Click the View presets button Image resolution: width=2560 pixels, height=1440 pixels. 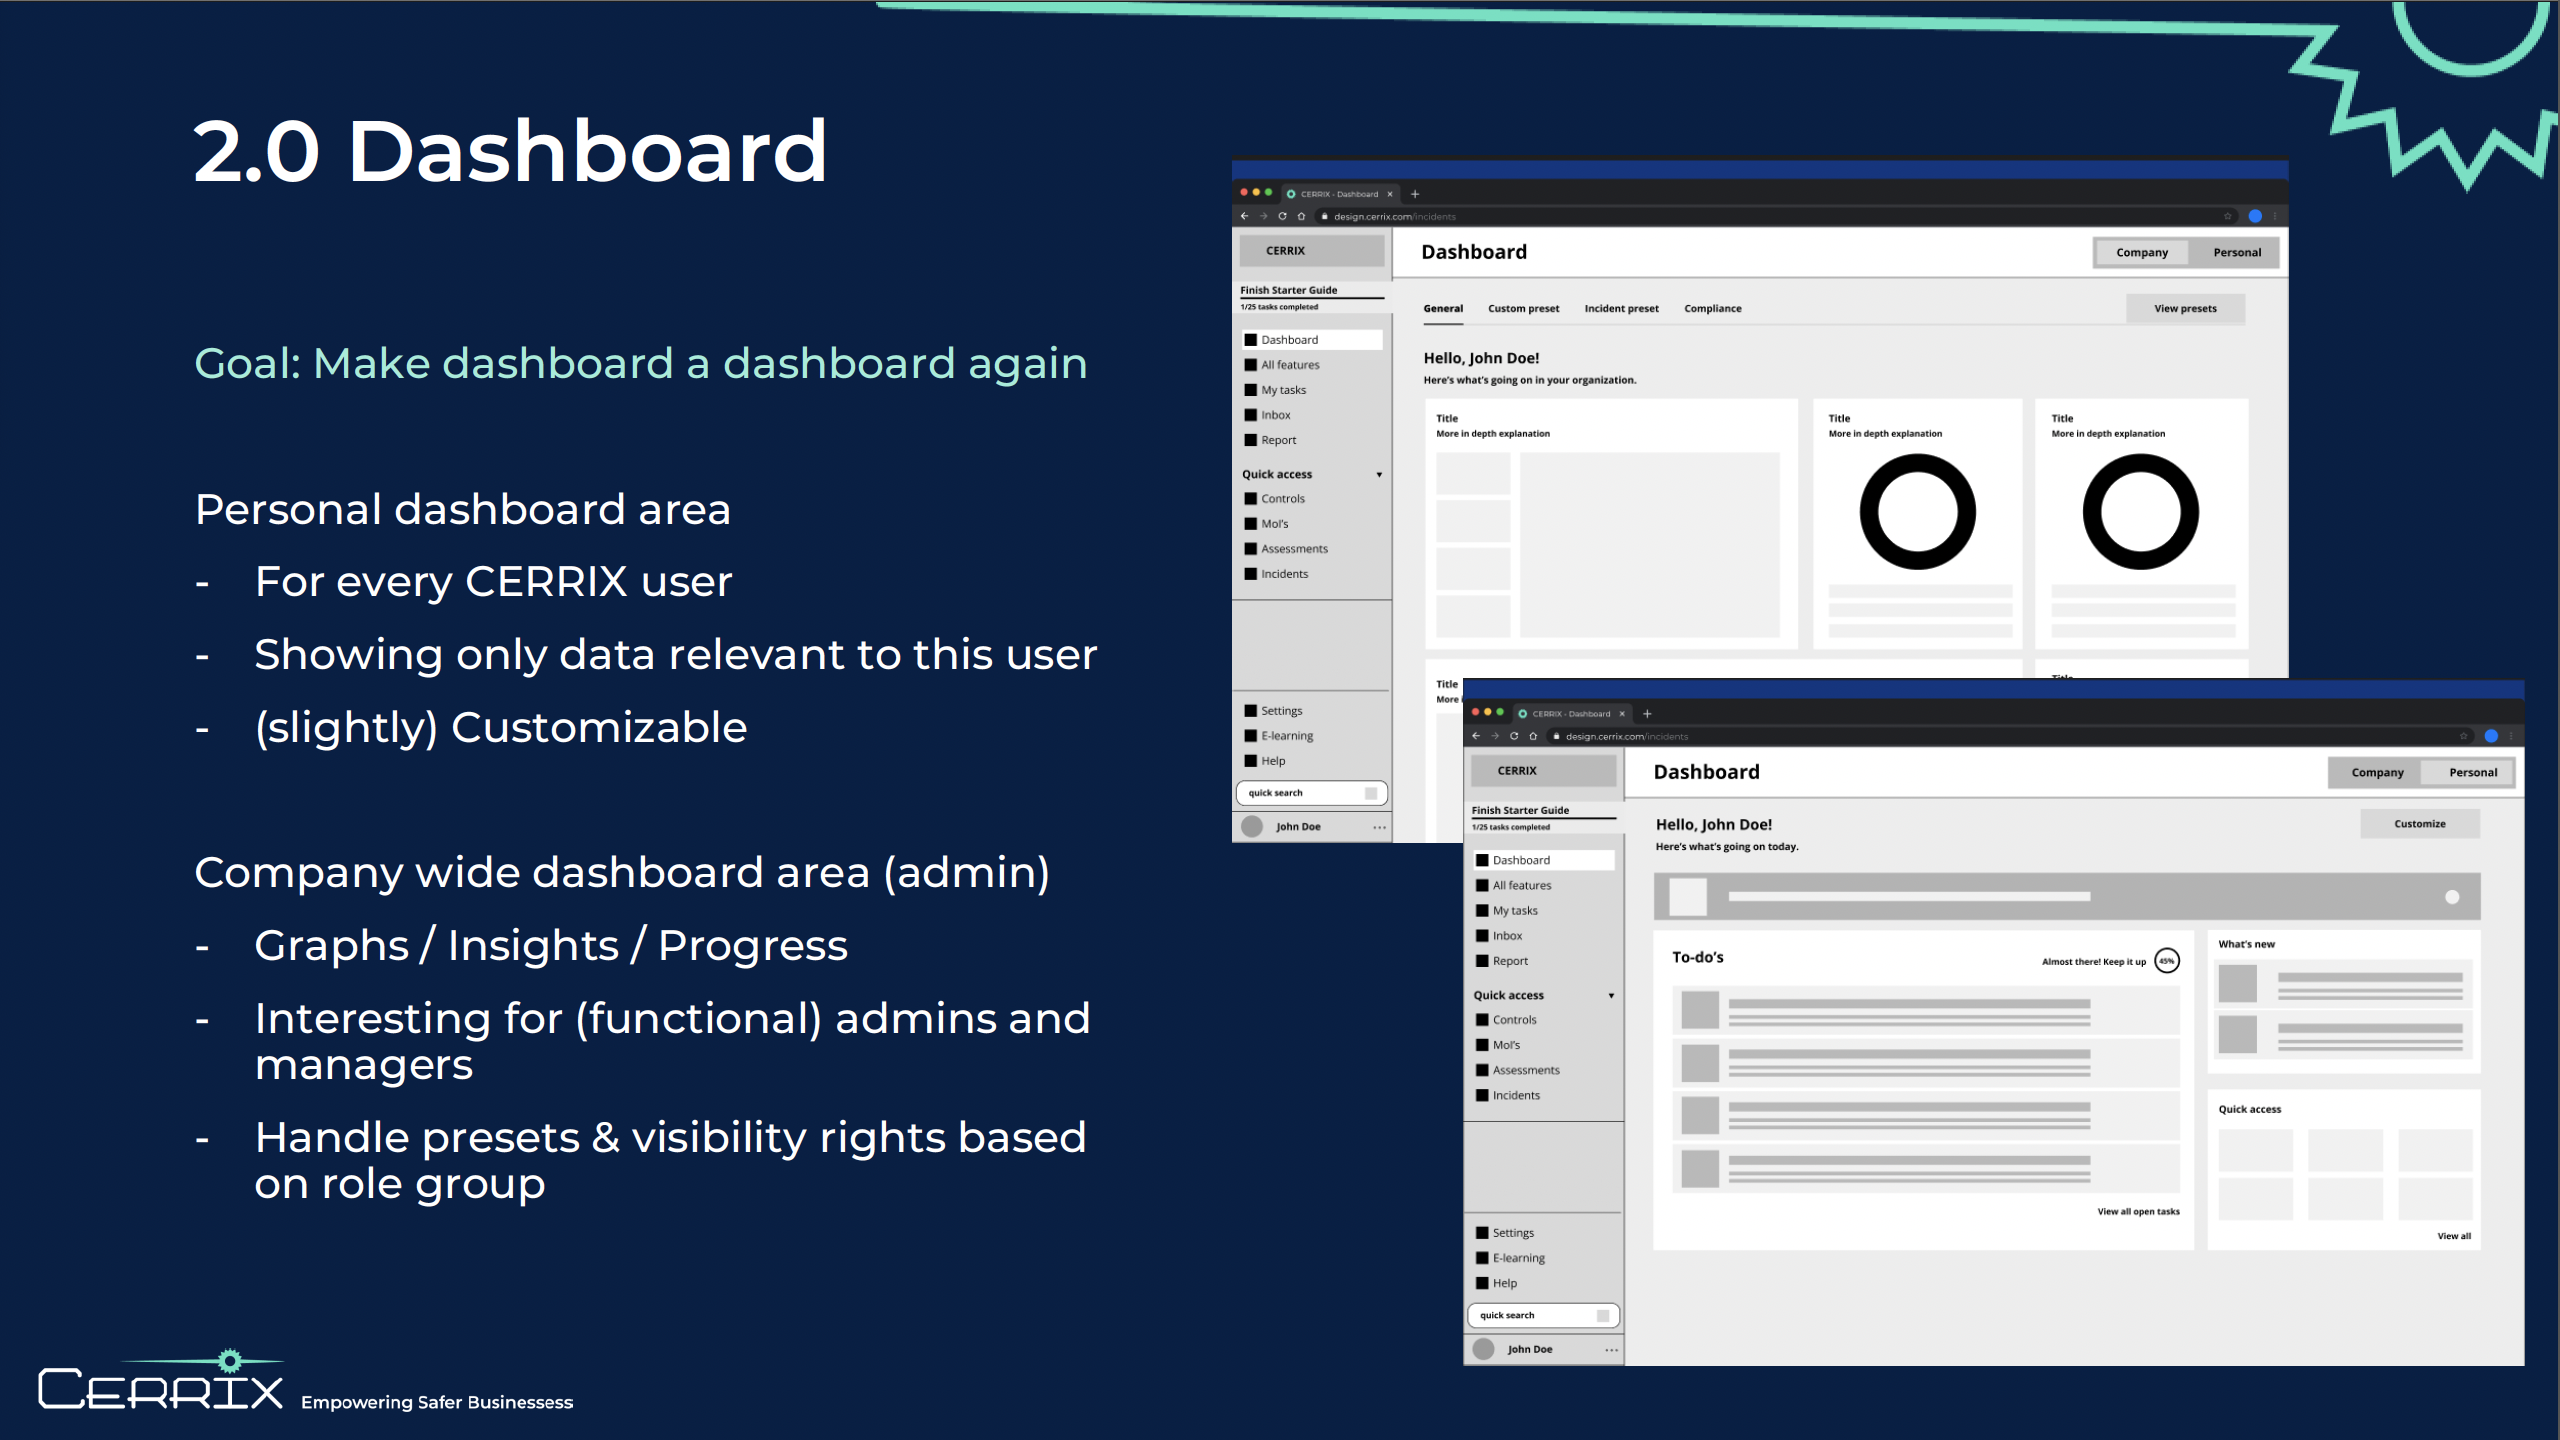2185,309
